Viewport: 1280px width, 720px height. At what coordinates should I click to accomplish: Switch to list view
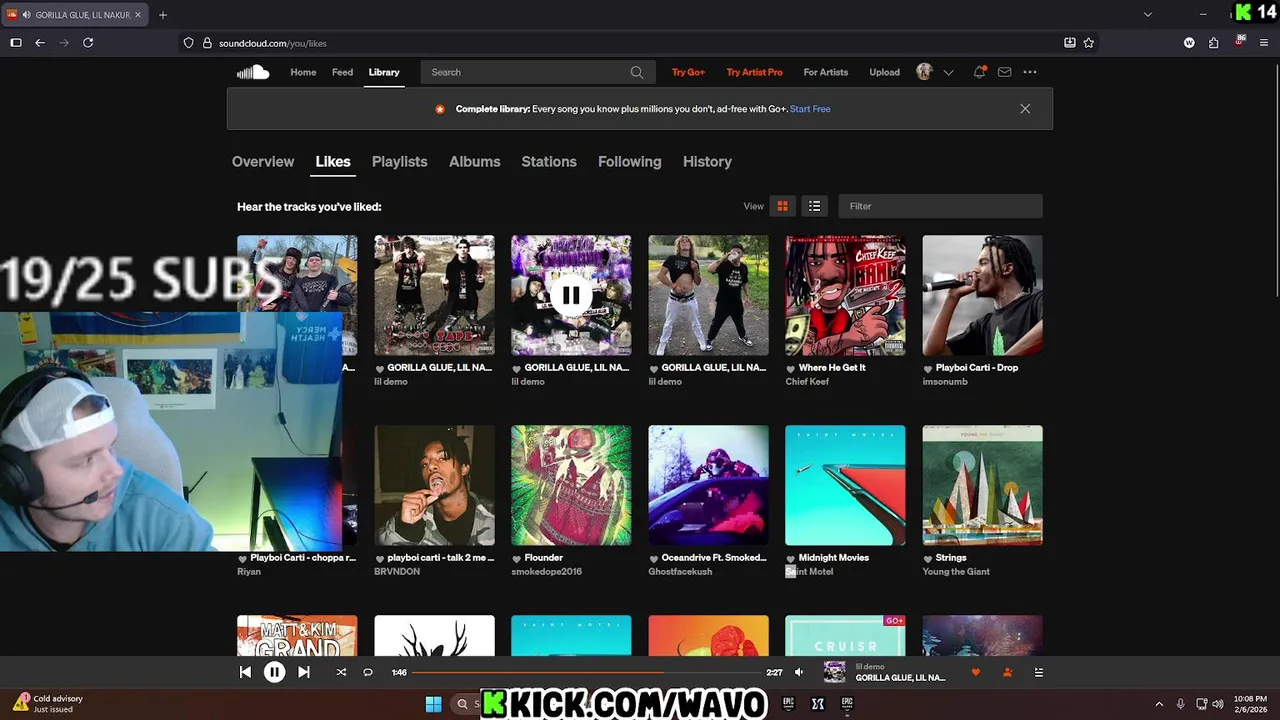tap(815, 206)
